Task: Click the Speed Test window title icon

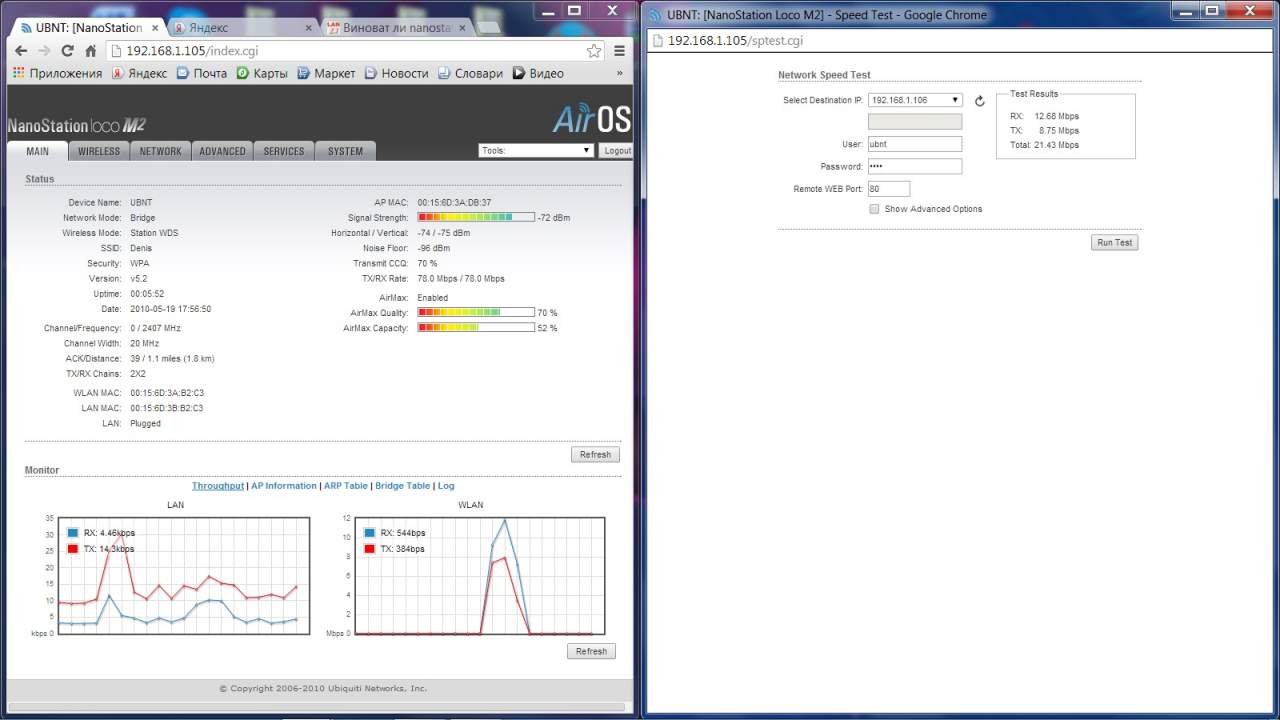Action: 655,15
